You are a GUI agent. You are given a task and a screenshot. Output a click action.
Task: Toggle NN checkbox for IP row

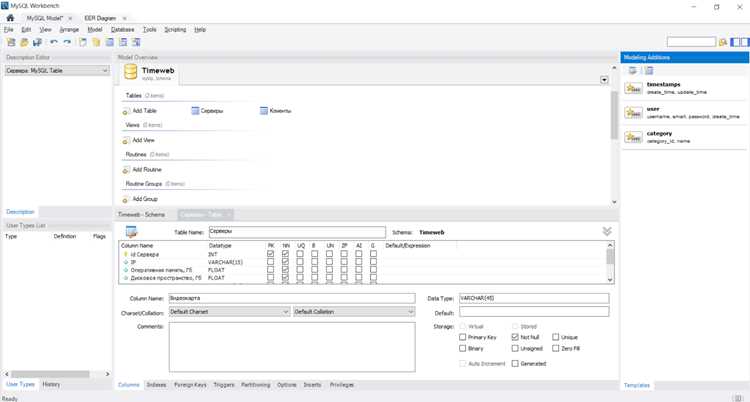pyautogui.click(x=286, y=262)
